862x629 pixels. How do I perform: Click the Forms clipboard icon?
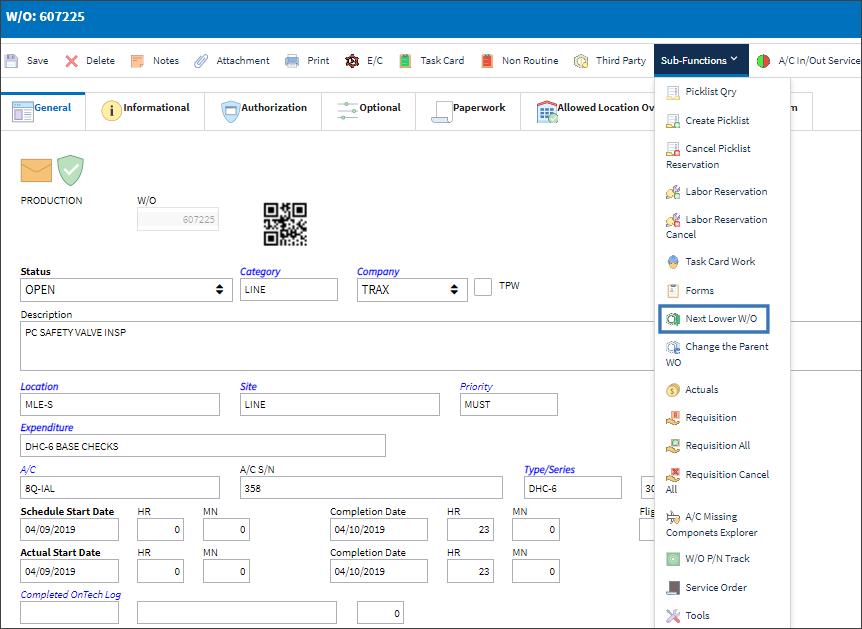[x=673, y=290]
